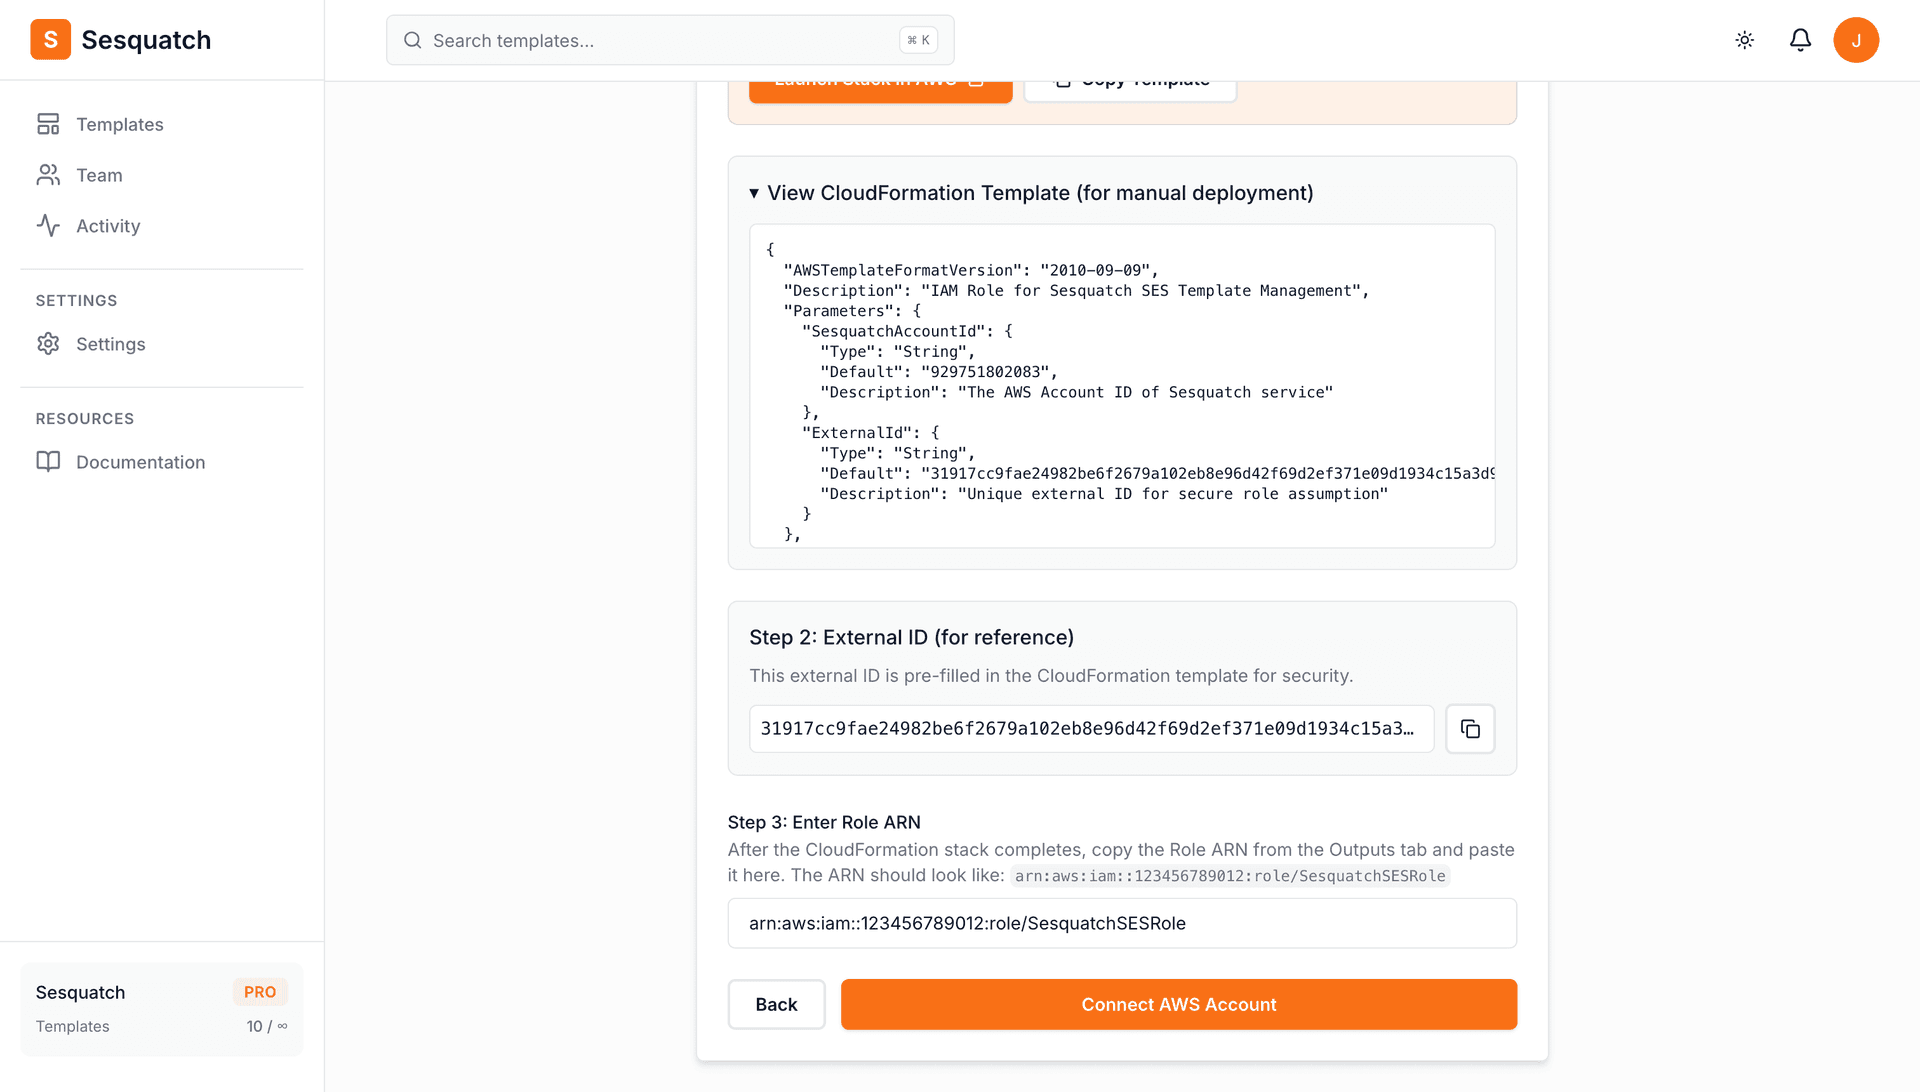Image resolution: width=1920 pixels, height=1092 pixels.
Task: Click the Settings gear icon
Action: [48, 344]
